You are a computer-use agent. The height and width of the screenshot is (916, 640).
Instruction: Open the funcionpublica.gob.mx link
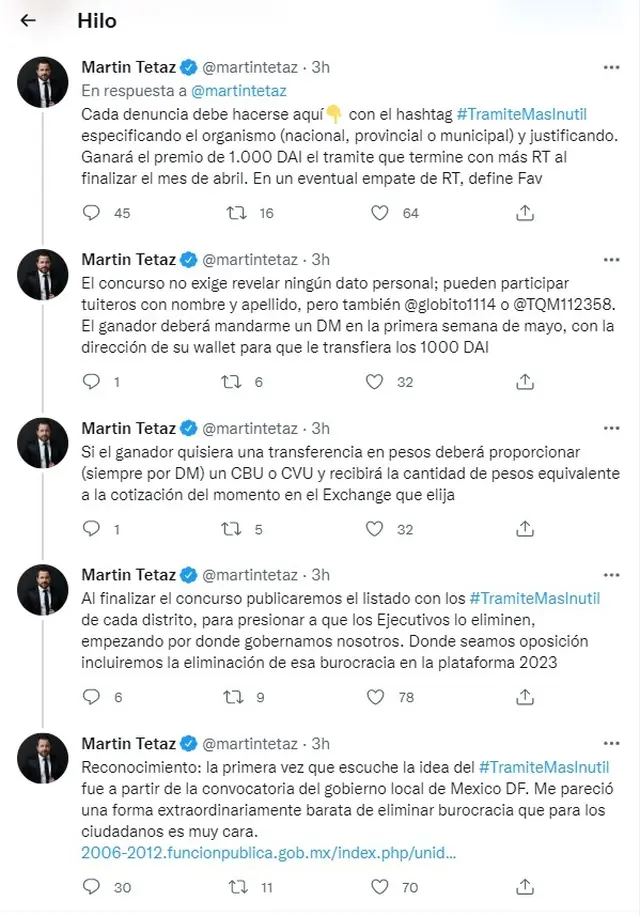269,853
